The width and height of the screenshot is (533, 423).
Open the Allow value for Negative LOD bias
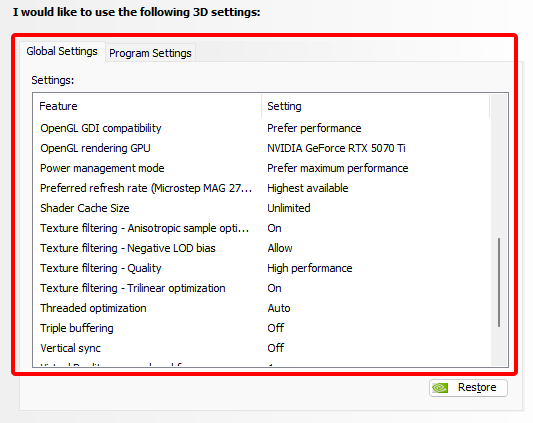coord(280,248)
